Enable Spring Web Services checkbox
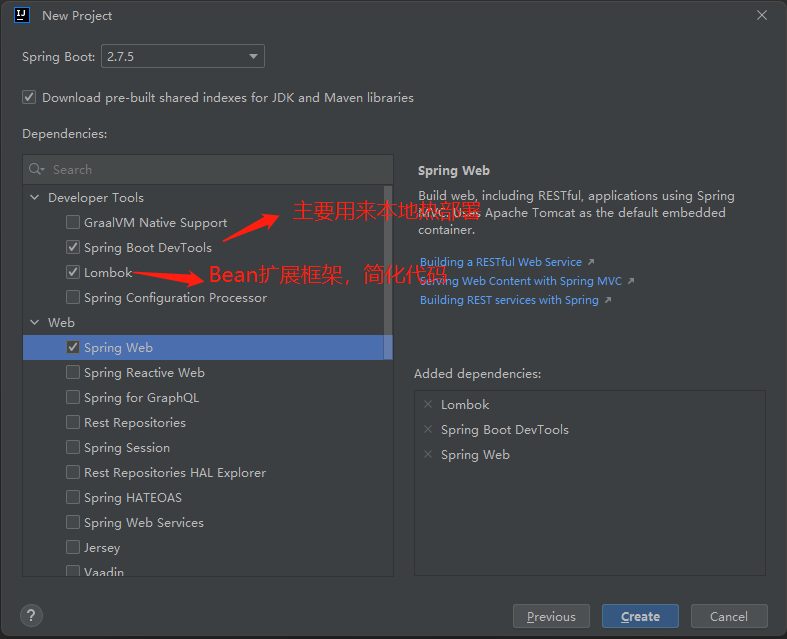This screenshot has width=787, height=639. pyautogui.click(x=73, y=523)
